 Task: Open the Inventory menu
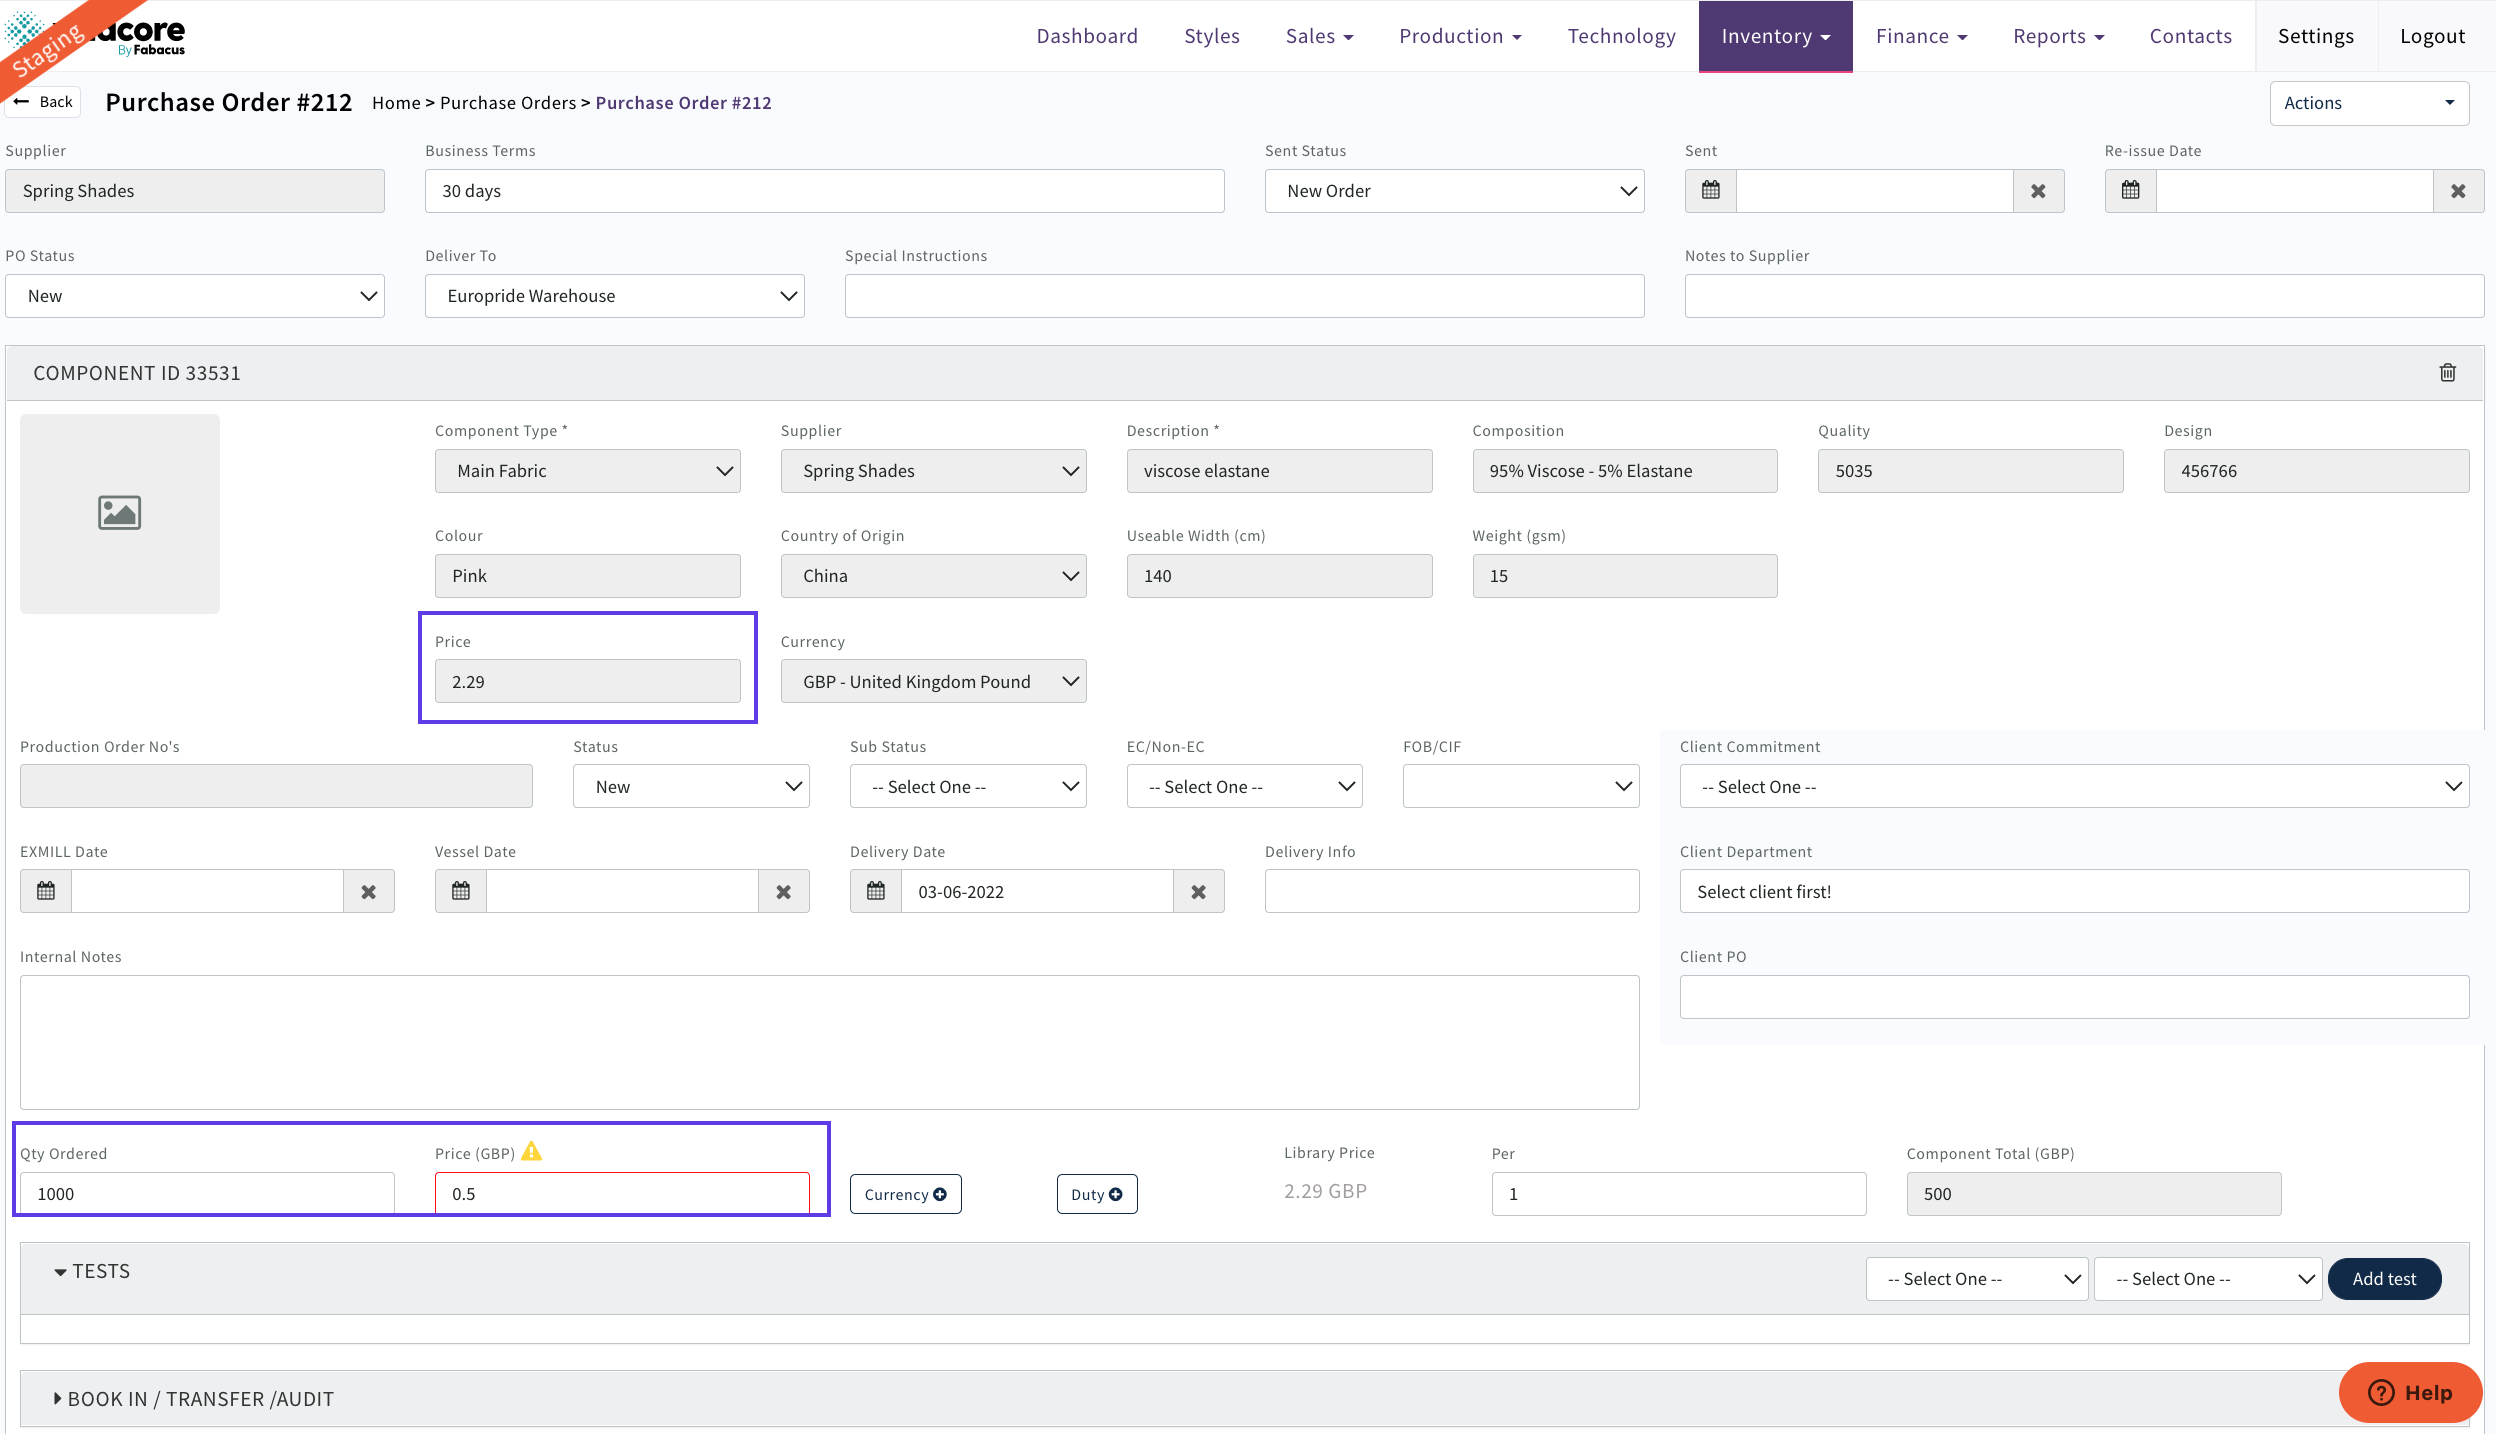coord(1775,36)
